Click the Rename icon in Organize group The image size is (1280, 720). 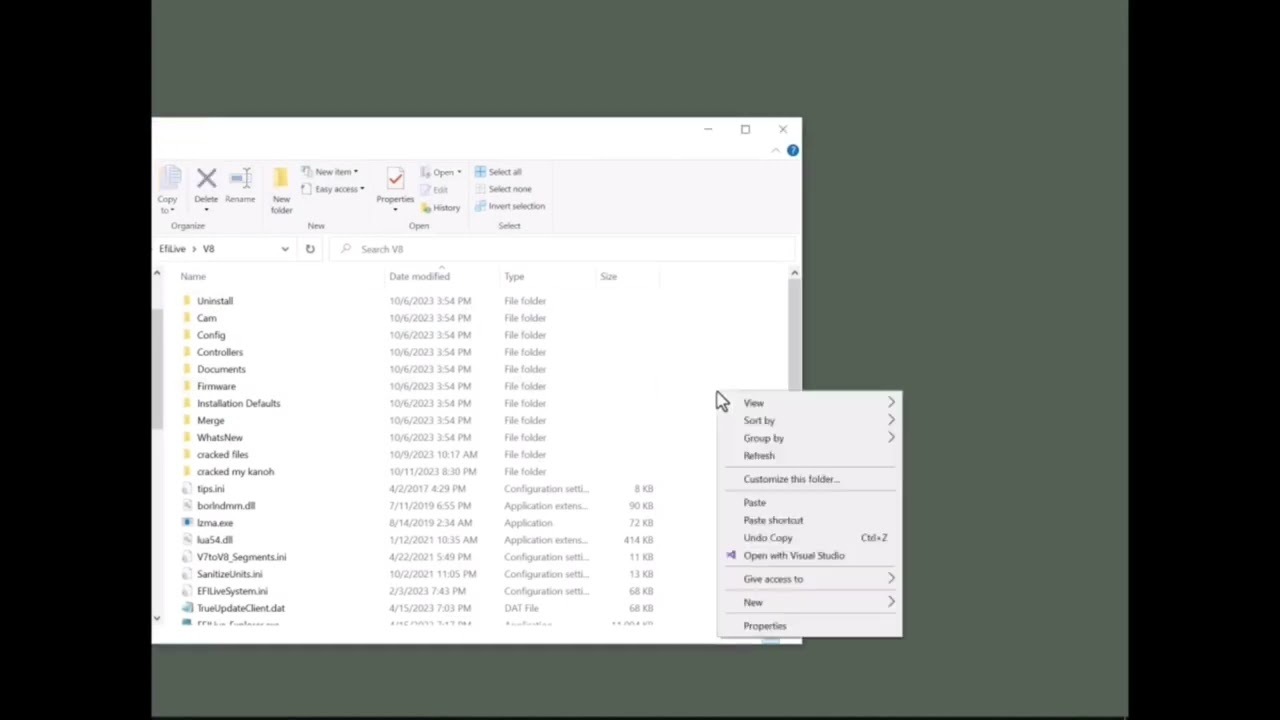click(x=240, y=179)
